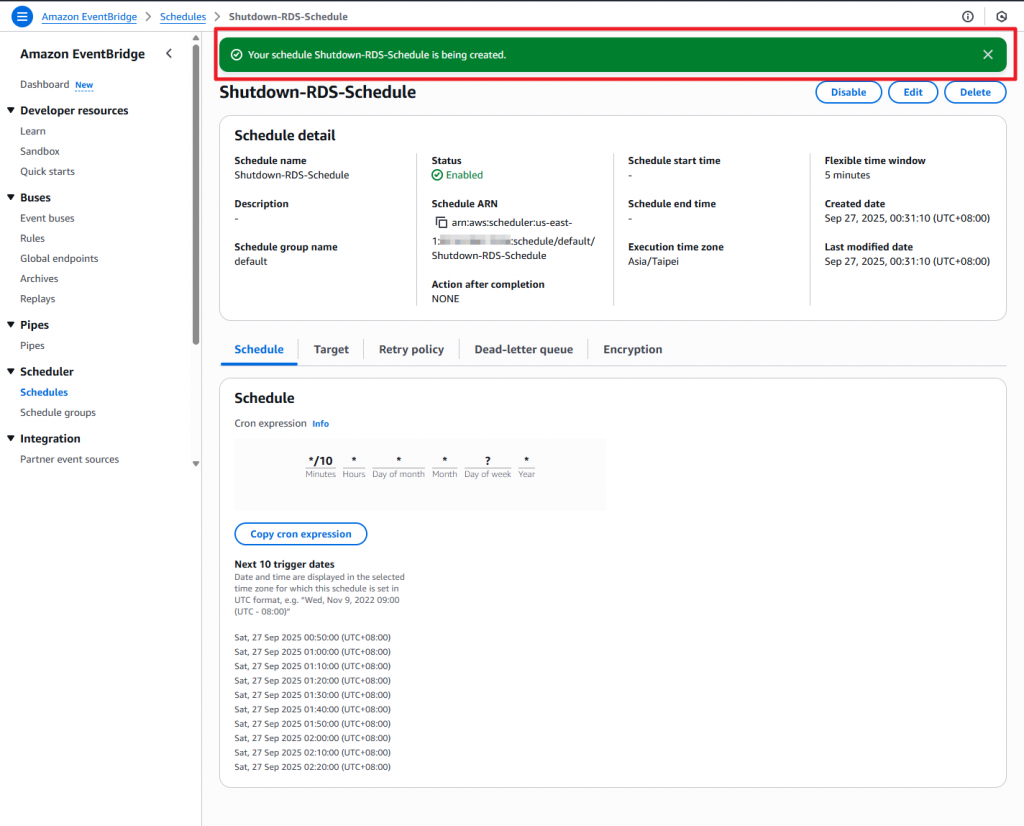Select the */10 Minutes cron value

click(x=321, y=460)
